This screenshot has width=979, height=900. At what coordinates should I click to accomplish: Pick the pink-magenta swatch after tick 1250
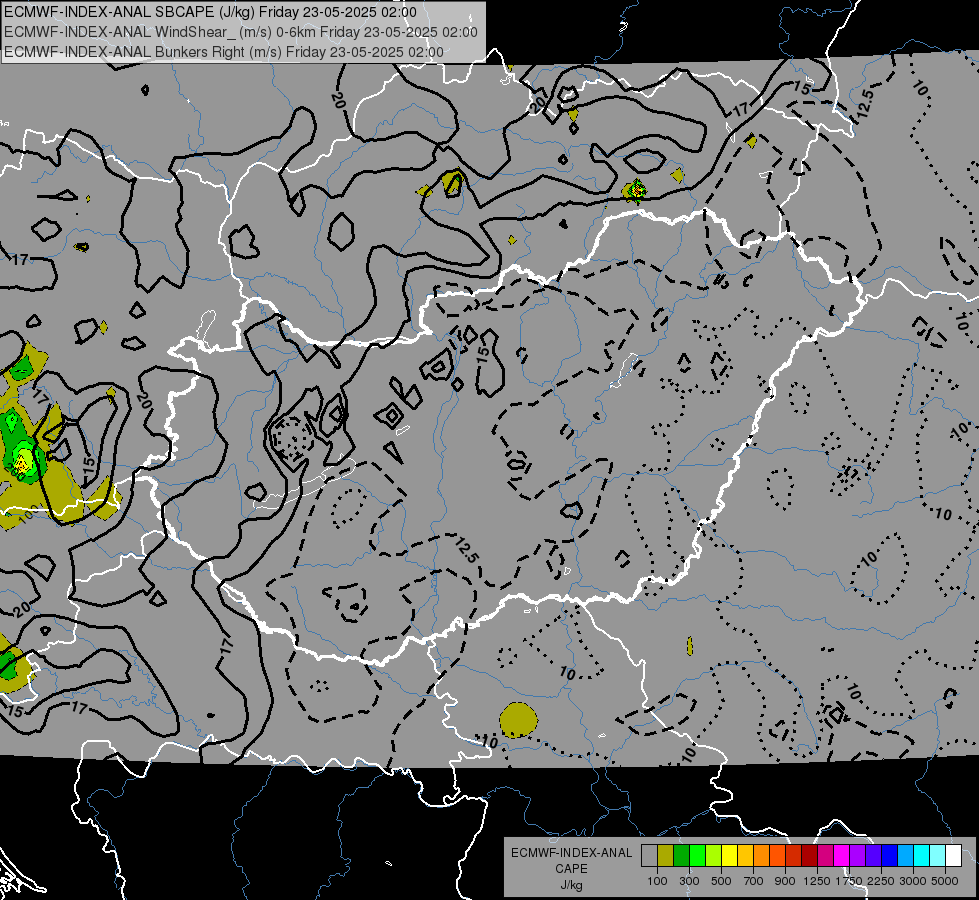pos(826,856)
